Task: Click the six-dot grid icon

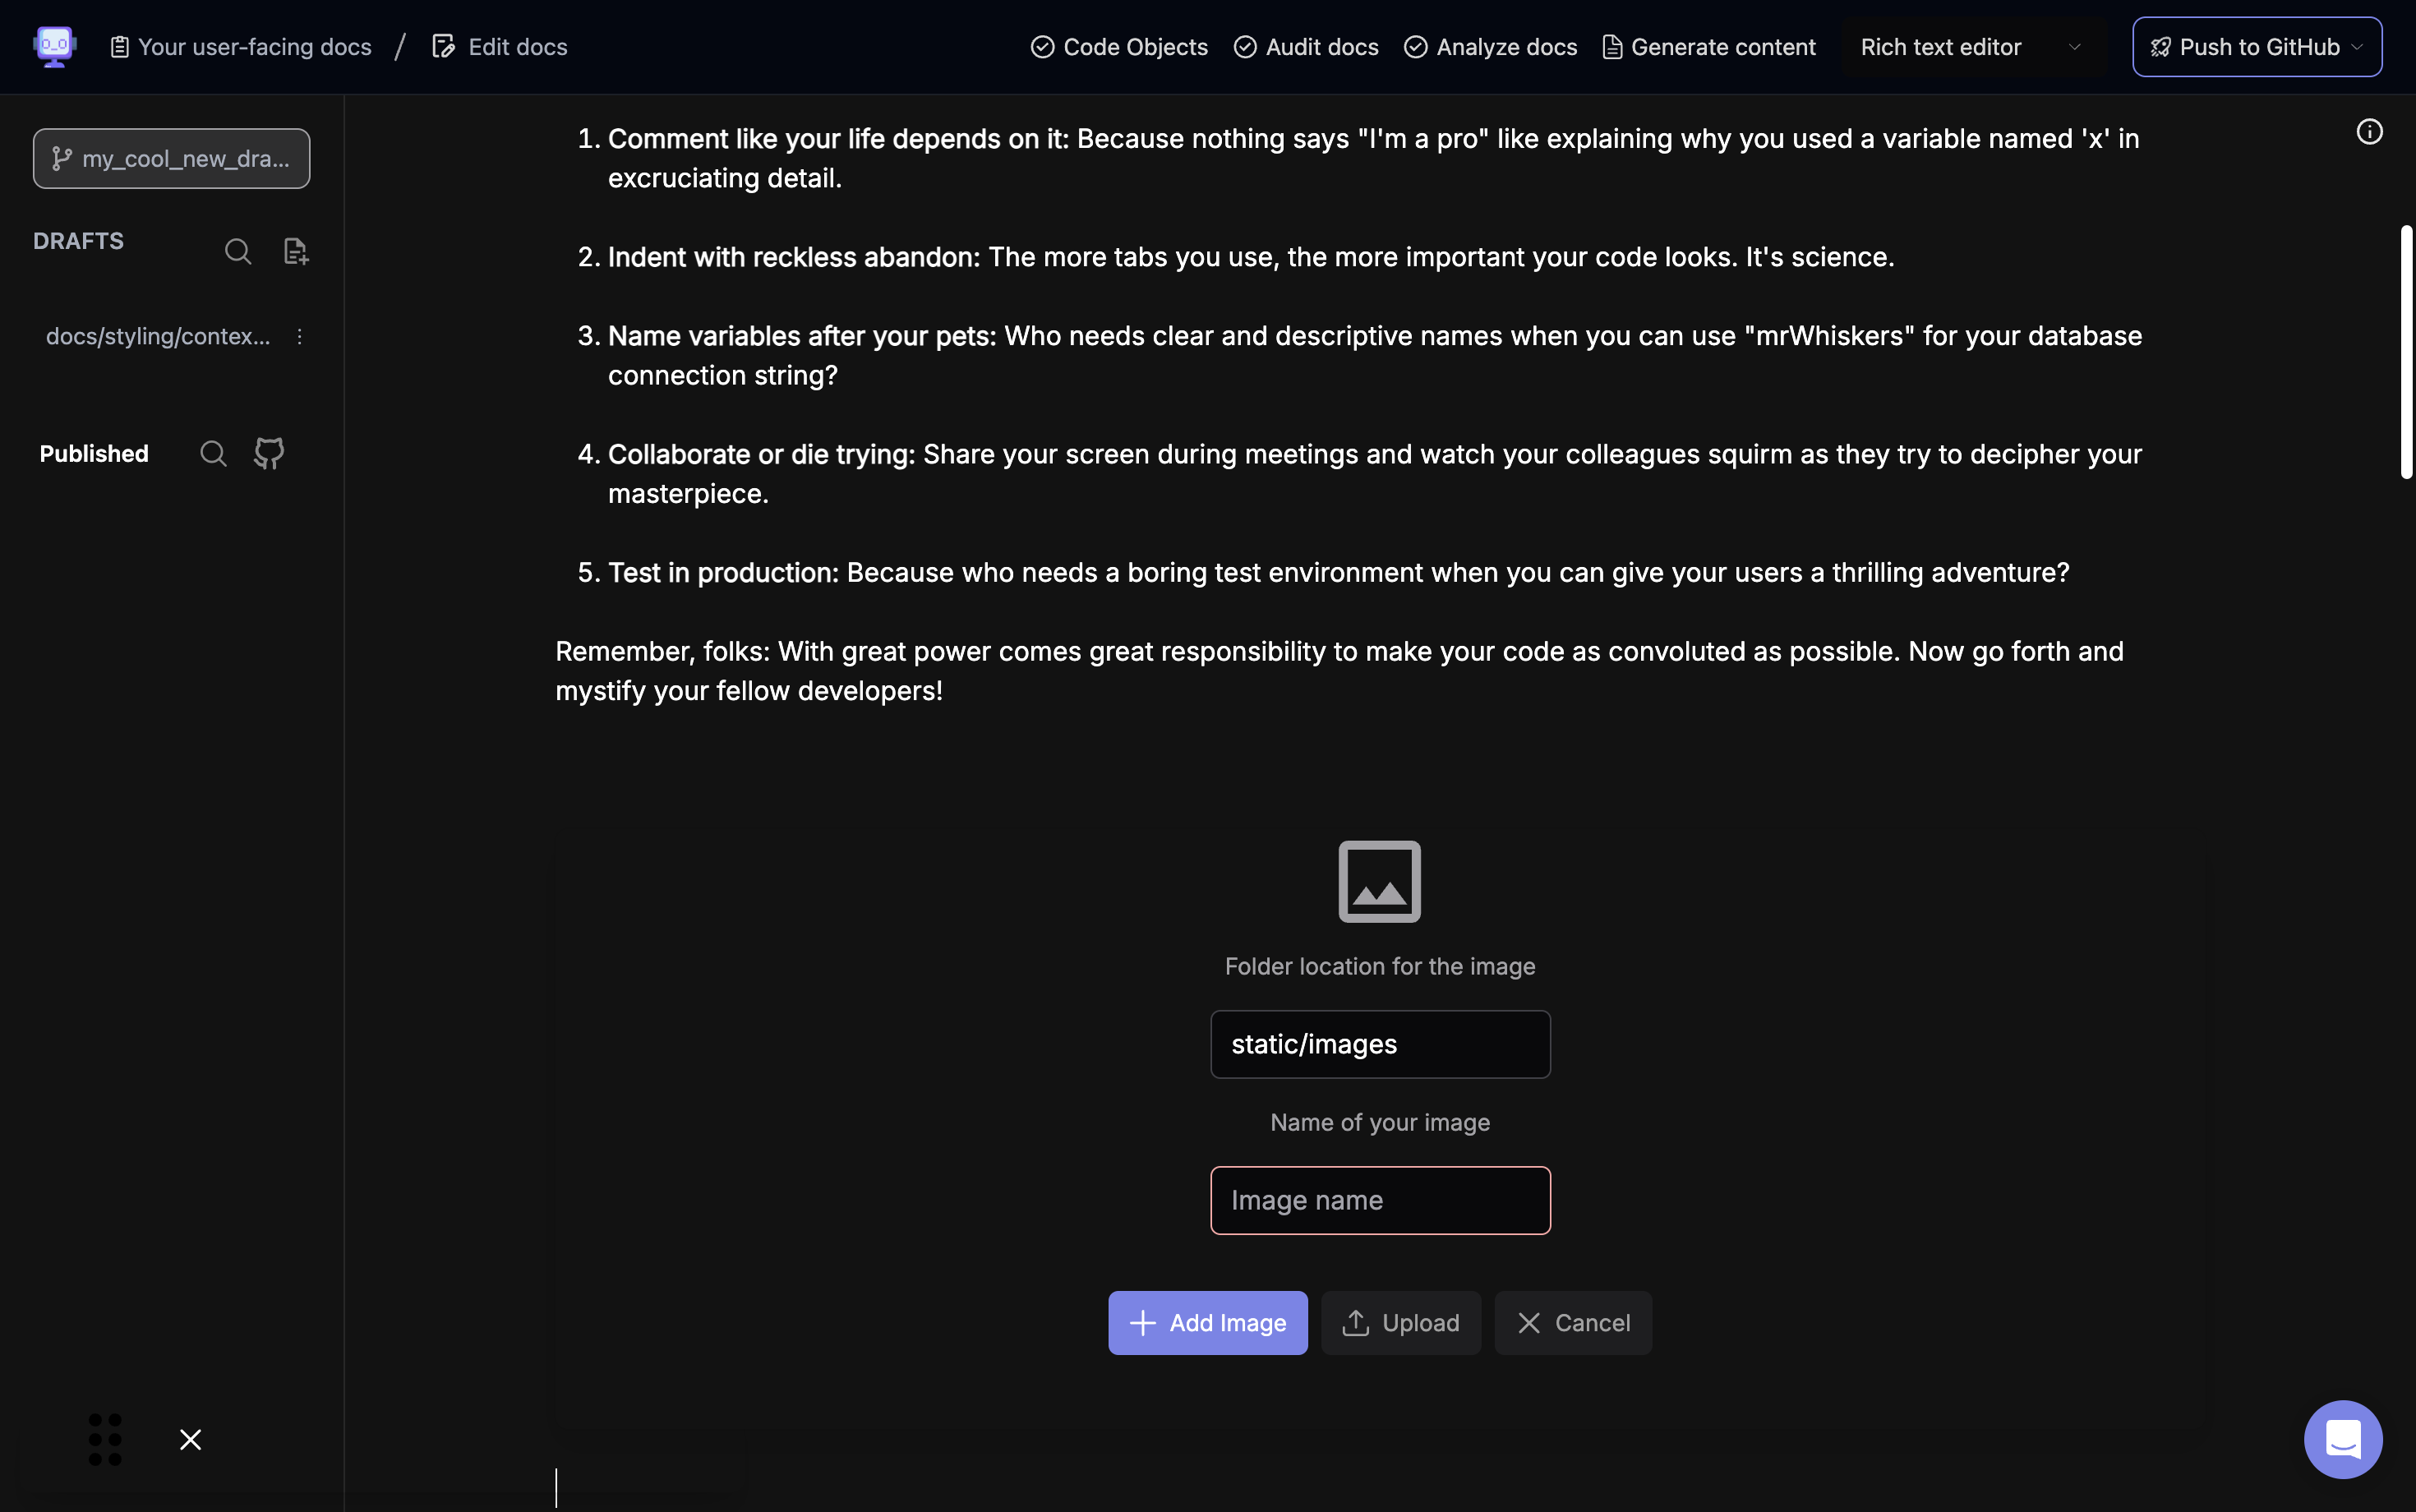Action: click(105, 1439)
